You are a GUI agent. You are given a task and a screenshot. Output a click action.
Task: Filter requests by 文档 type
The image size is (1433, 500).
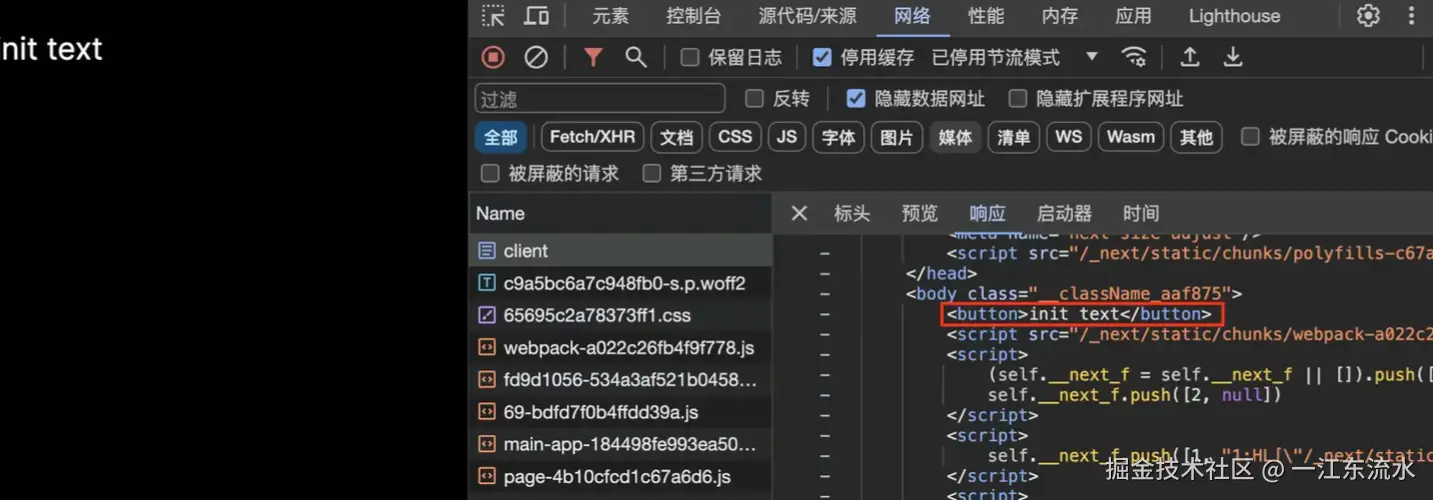coord(677,137)
